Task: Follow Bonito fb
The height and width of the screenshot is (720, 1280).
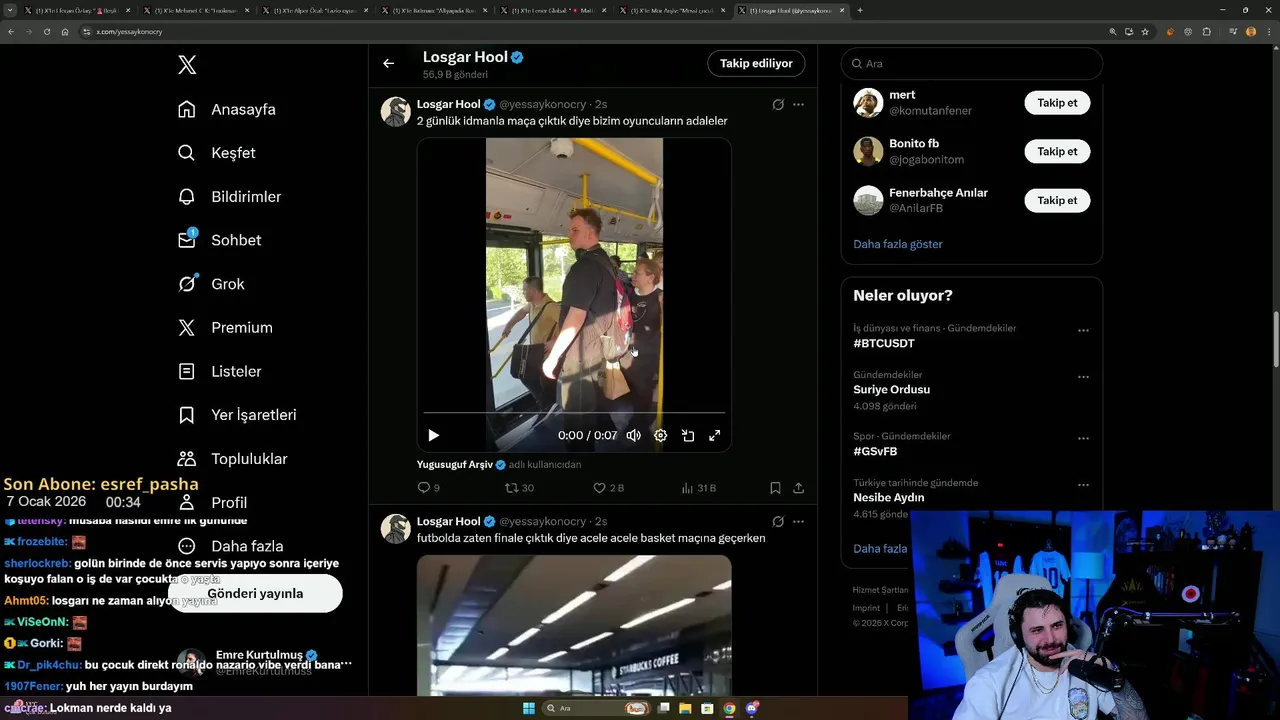Action: [x=1057, y=151]
